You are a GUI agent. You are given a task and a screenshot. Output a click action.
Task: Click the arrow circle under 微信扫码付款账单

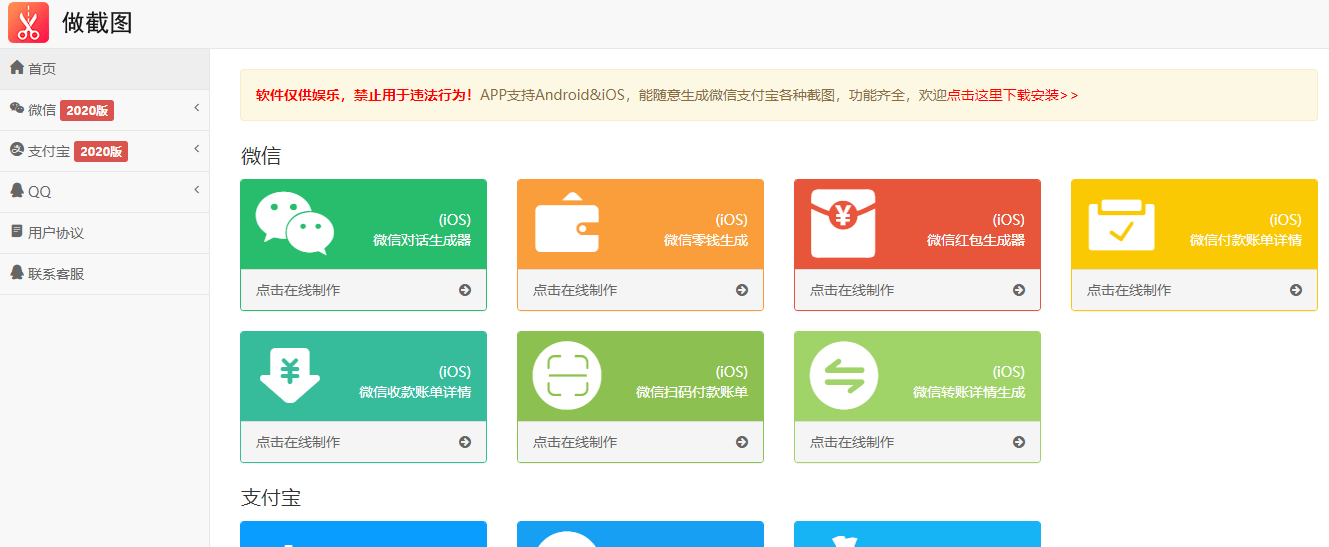coord(742,442)
